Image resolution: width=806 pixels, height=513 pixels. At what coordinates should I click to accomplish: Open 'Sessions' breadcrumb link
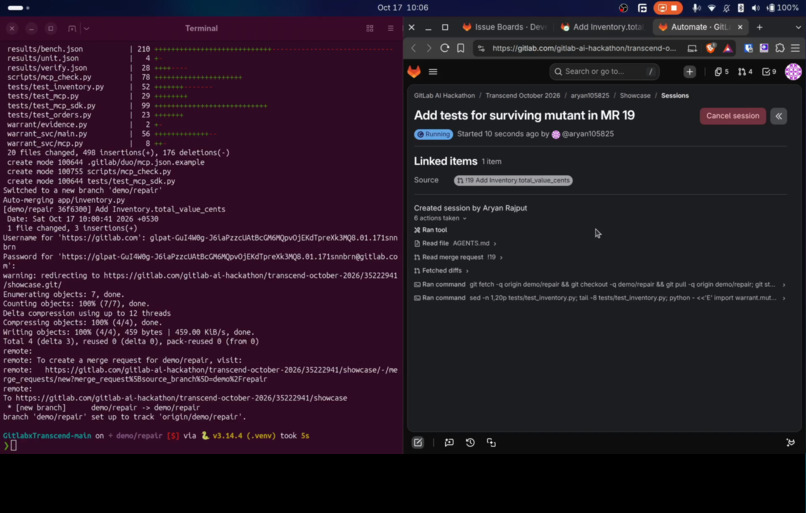675,96
